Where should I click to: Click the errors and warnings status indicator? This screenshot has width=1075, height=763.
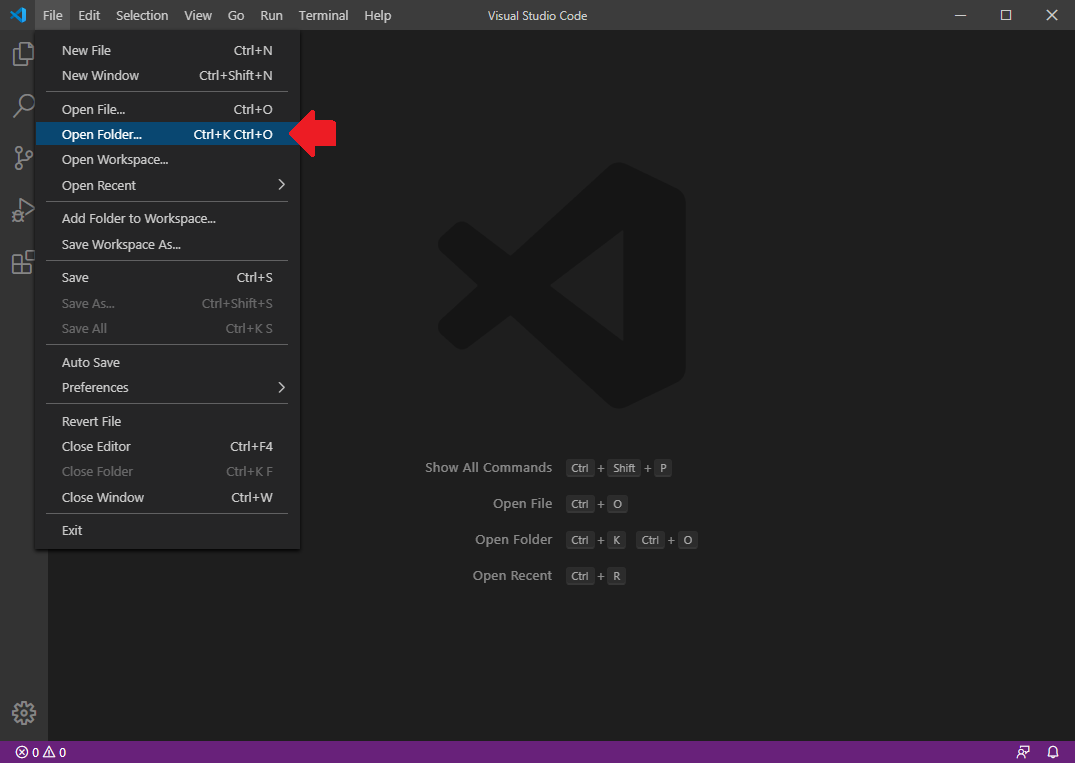click(x=41, y=752)
